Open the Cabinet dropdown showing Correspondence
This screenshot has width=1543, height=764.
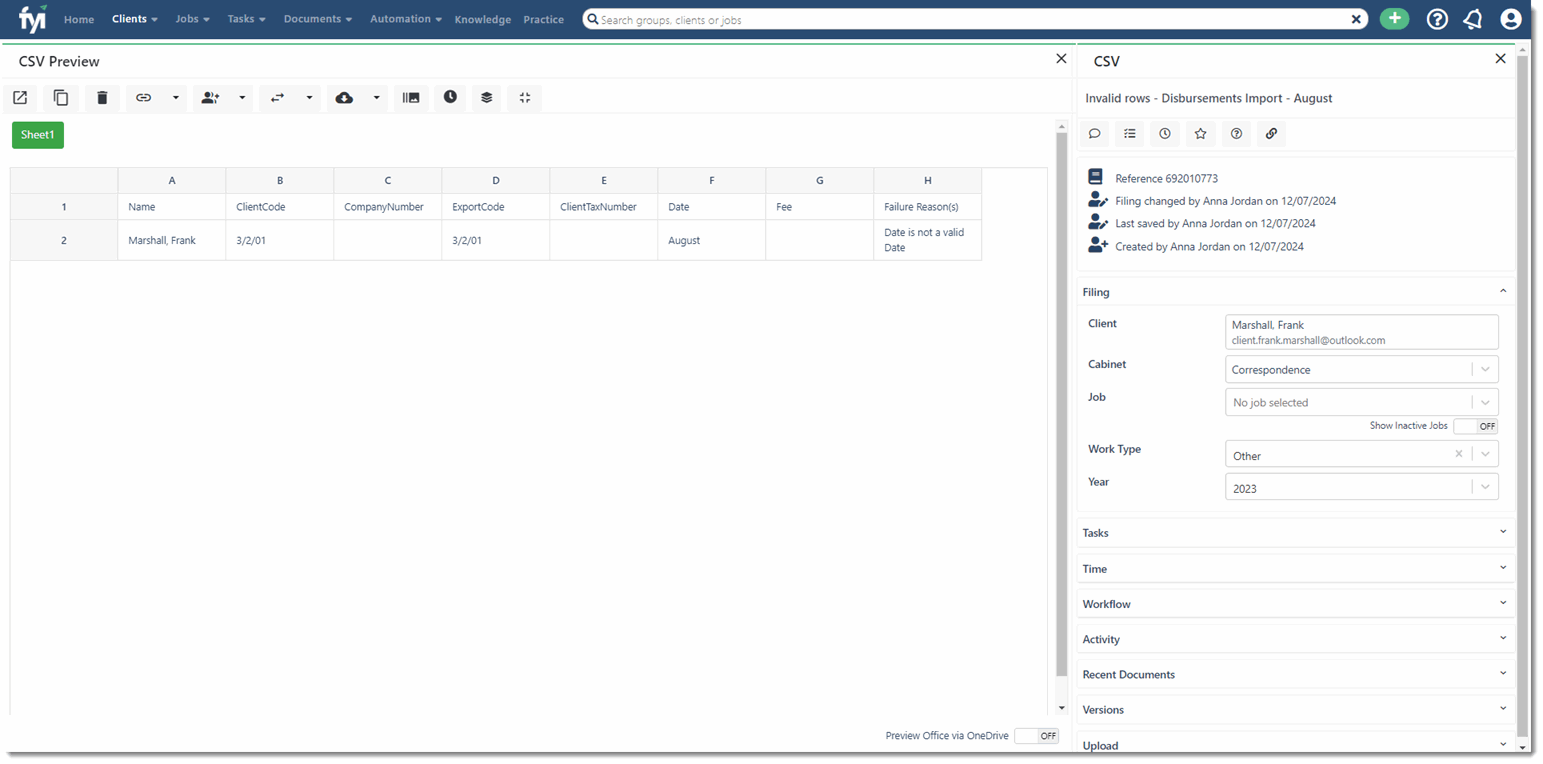pos(1362,369)
